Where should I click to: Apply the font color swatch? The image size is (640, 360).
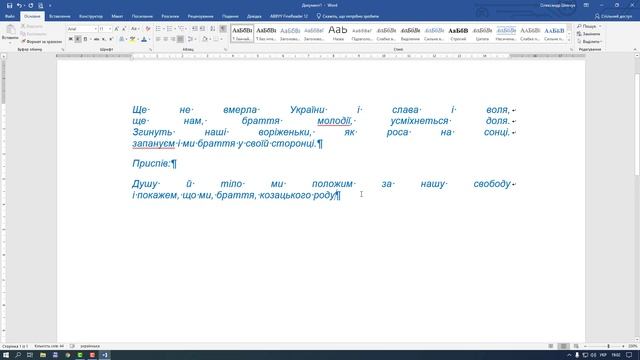[x=144, y=39]
